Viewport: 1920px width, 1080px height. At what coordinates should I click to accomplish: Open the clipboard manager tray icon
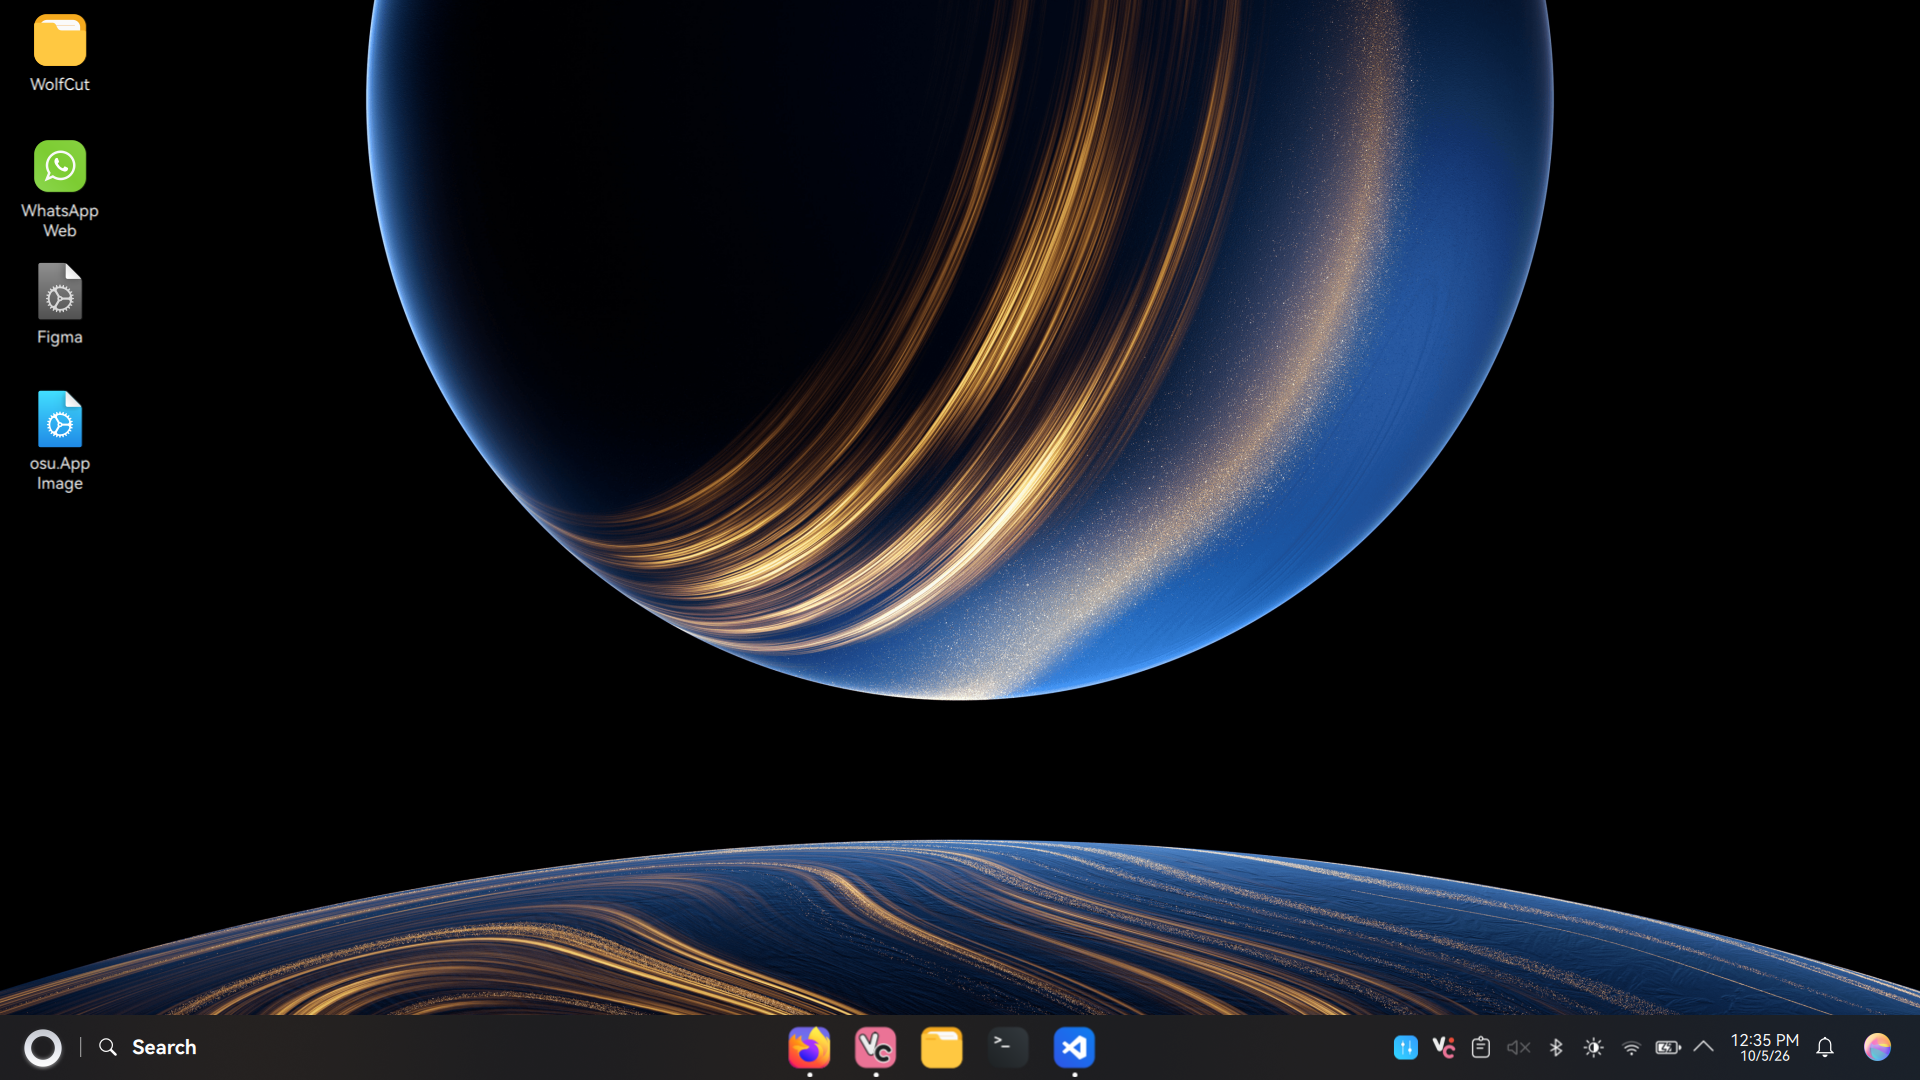pyautogui.click(x=1481, y=1047)
